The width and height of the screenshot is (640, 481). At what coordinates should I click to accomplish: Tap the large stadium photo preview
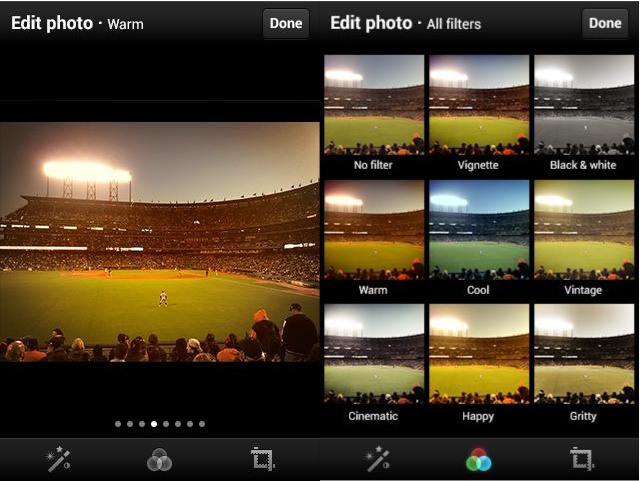[x=160, y=241]
